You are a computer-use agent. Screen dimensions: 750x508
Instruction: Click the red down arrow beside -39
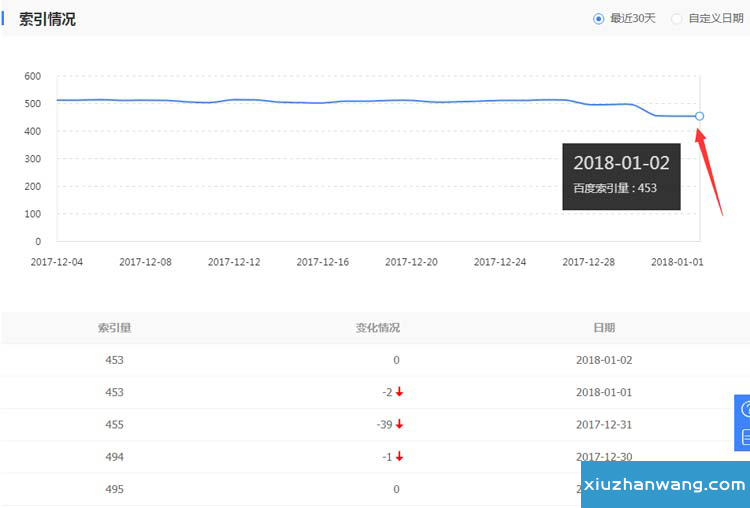[x=399, y=425]
